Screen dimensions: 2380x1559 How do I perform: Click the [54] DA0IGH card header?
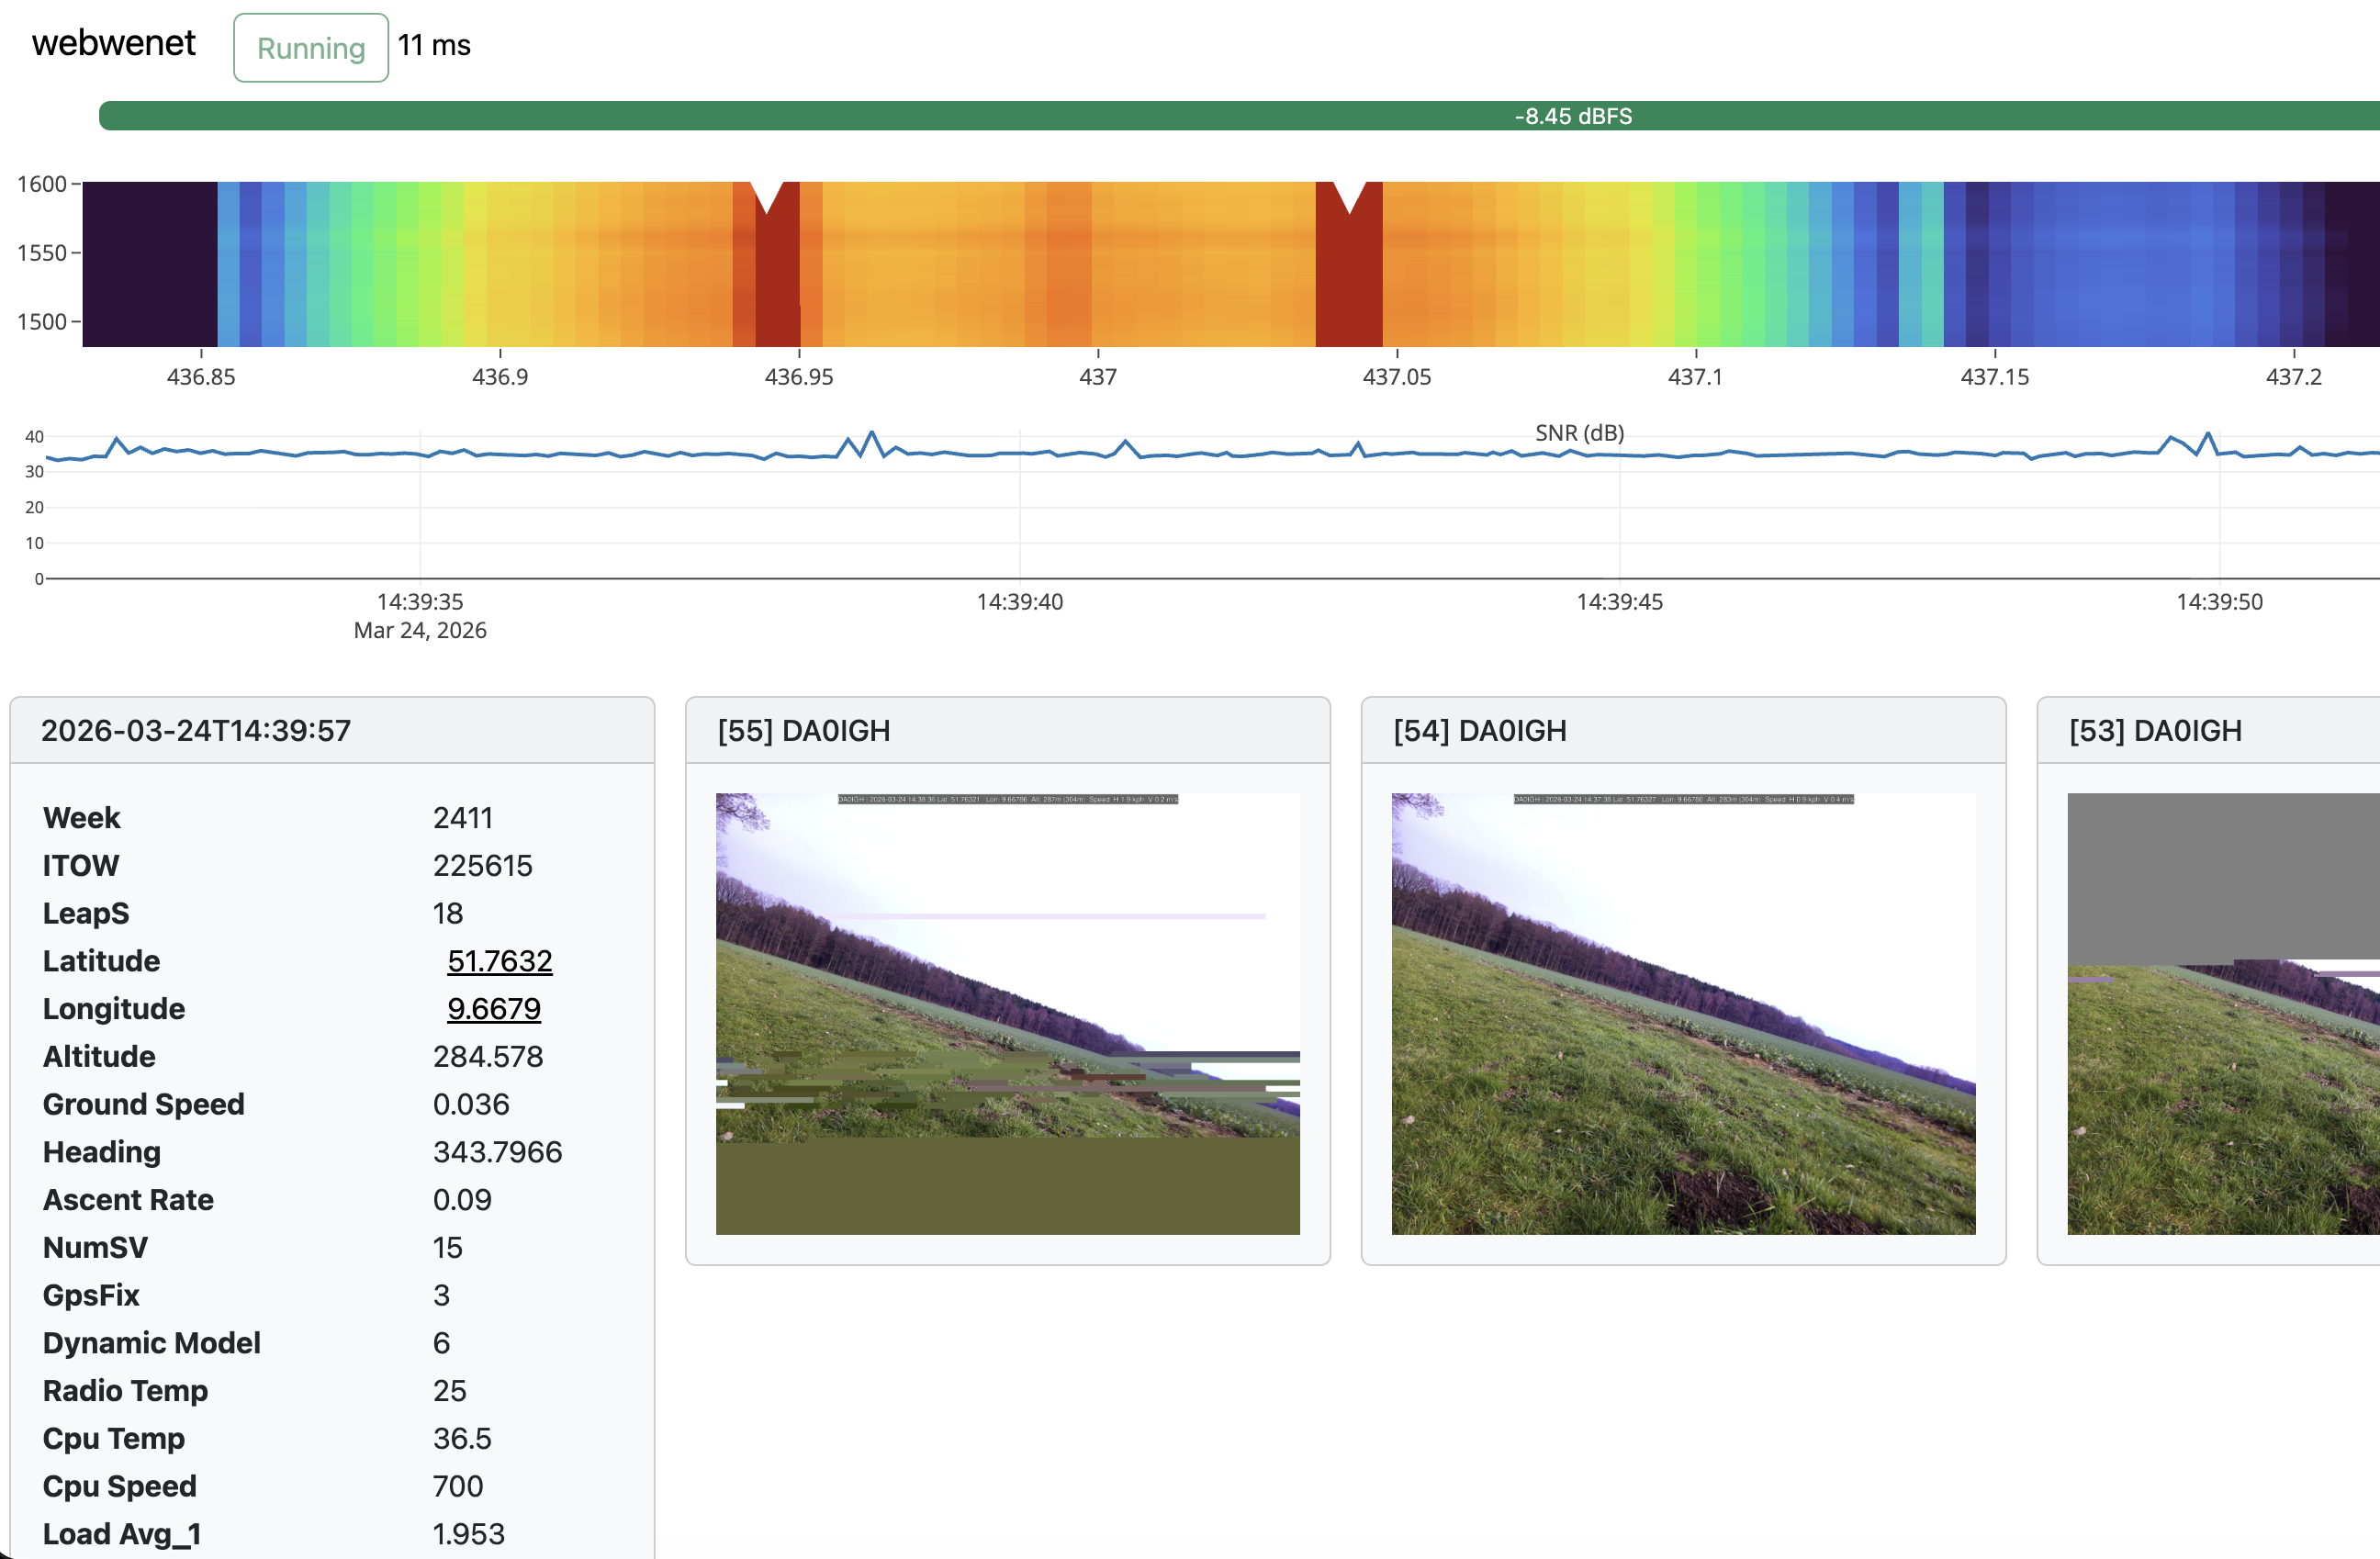click(x=1479, y=731)
